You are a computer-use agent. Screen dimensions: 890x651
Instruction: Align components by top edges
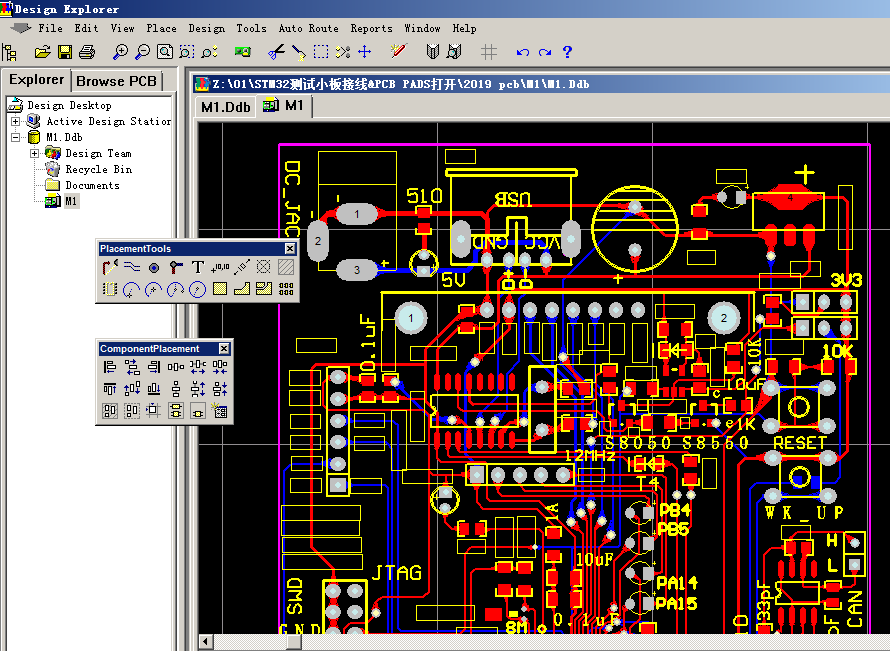(110, 389)
